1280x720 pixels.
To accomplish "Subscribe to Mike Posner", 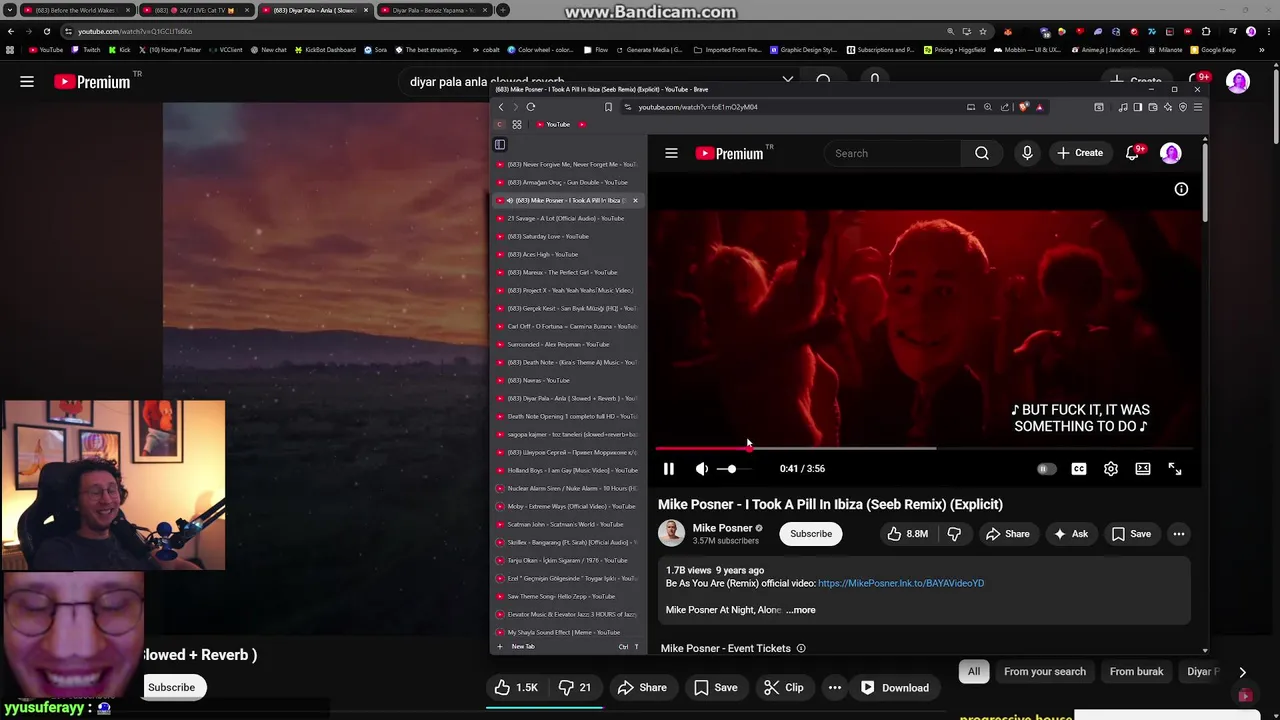I will [811, 534].
